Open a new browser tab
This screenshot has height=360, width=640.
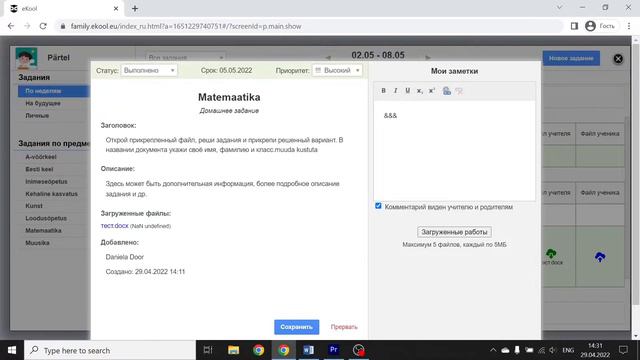point(135,9)
